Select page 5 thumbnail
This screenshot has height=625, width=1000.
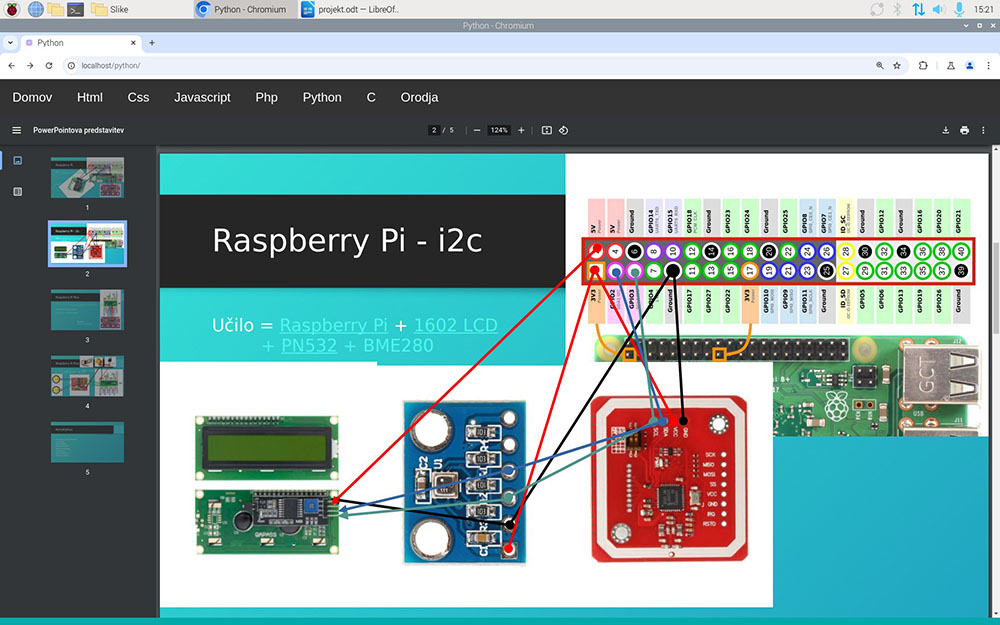(87, 442)
